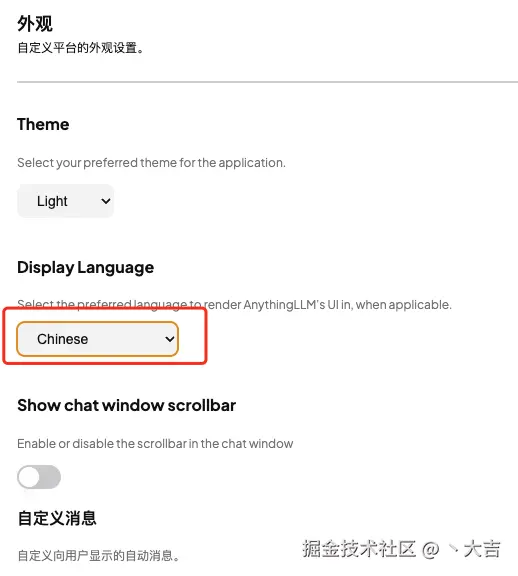
Task: Click the white knob of the scrollbar switch
Action: tap(29, 477)
